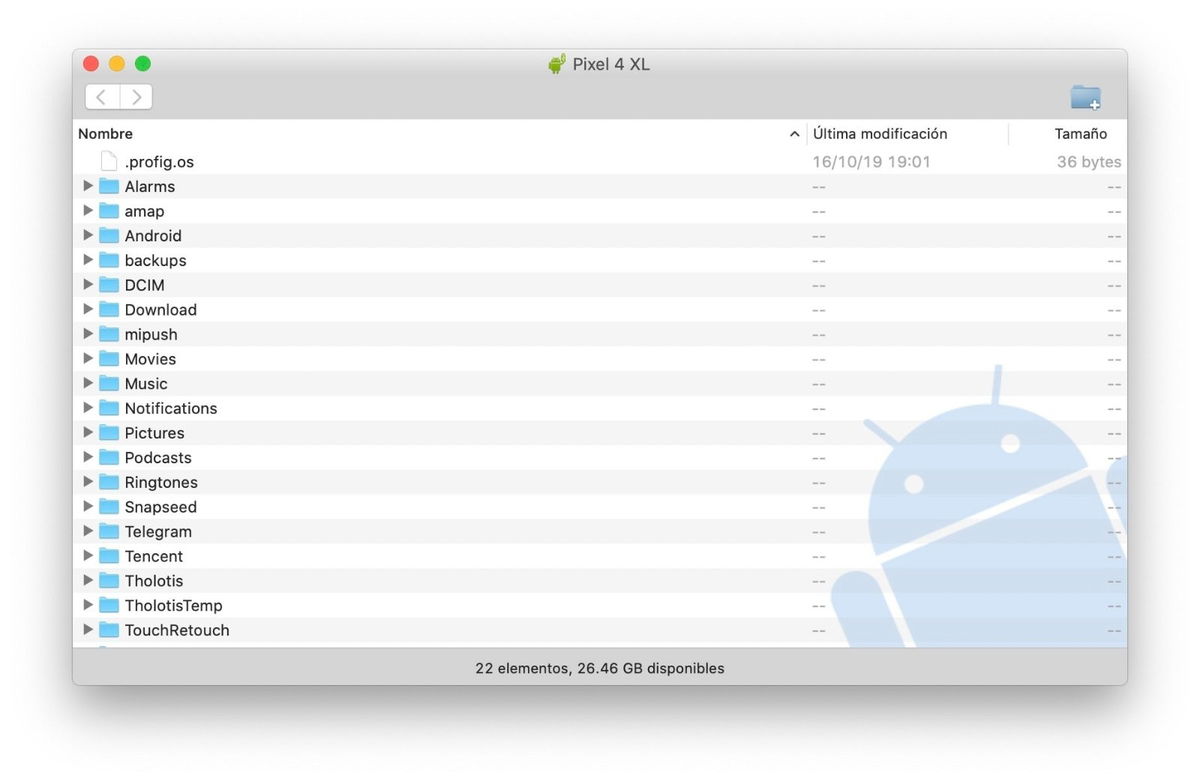The height and width of the screenshot is (781, 1200).
Task: Click the 22 elementos status bar
Action: (x=598, y=667)
